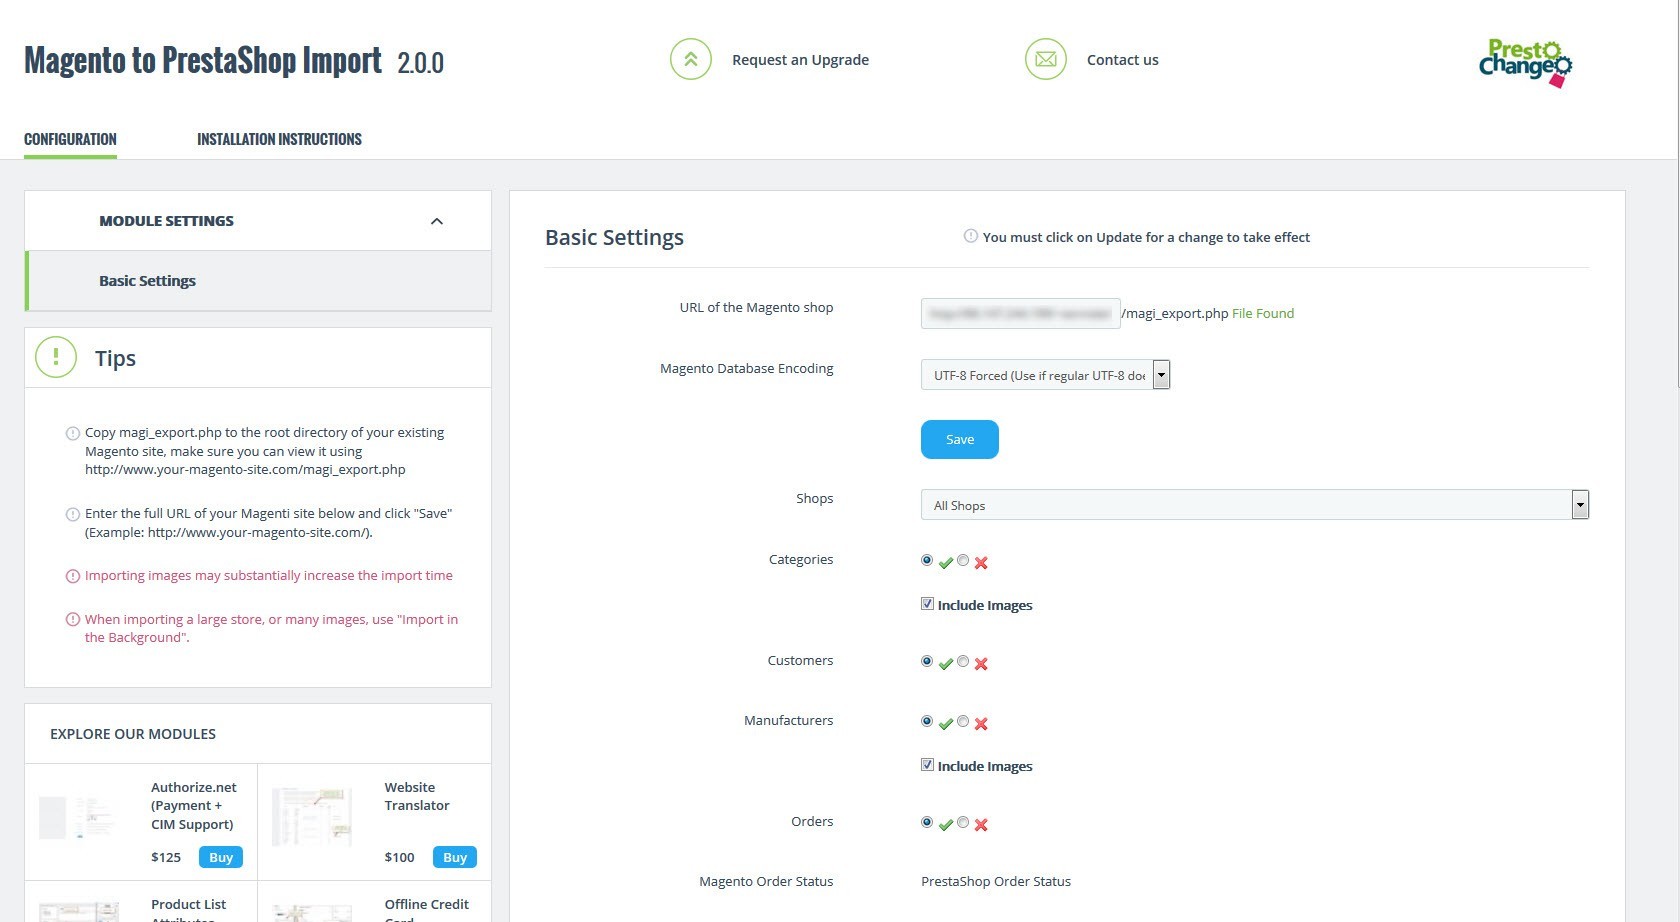Toggle Include Images checkbox under Categories
This screenshot has width=1680, height=922.
[927, 604]
